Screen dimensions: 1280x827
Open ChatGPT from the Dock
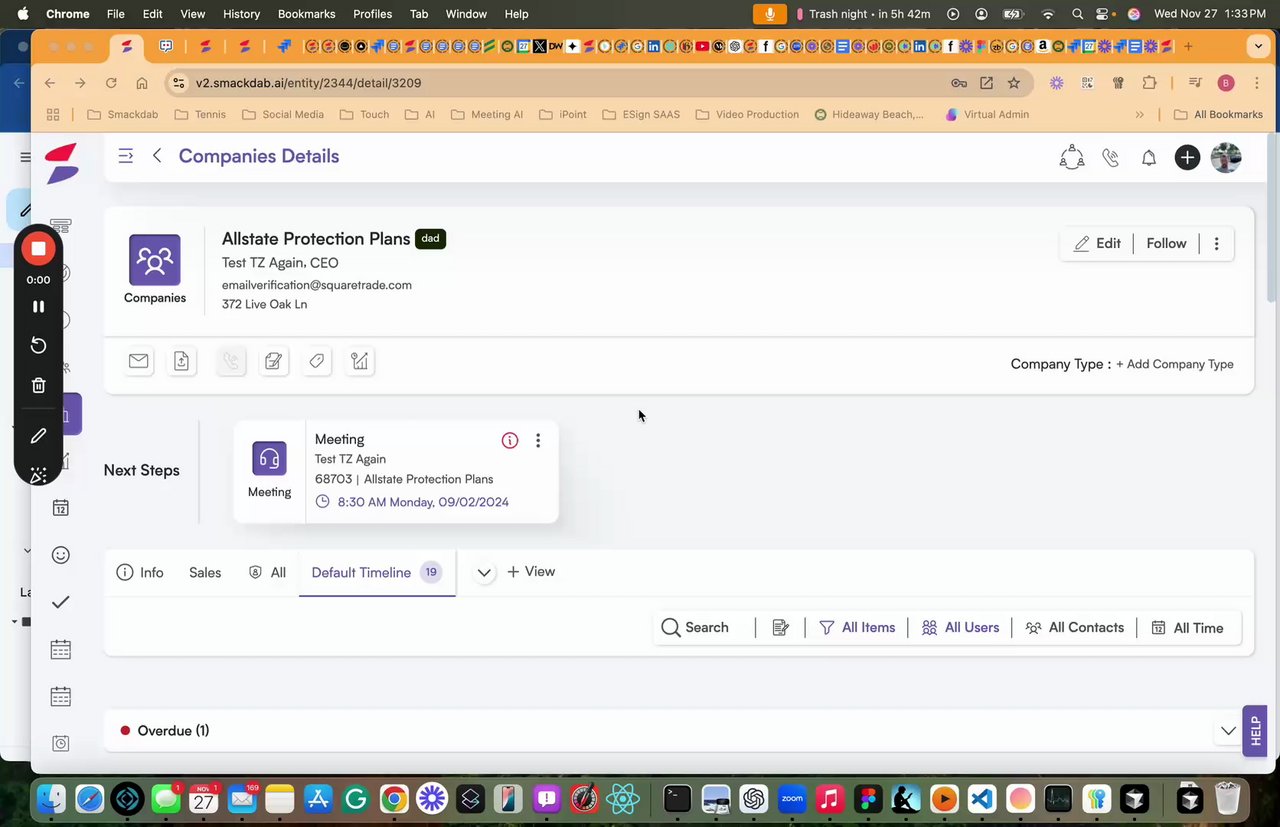coord(754,798)
